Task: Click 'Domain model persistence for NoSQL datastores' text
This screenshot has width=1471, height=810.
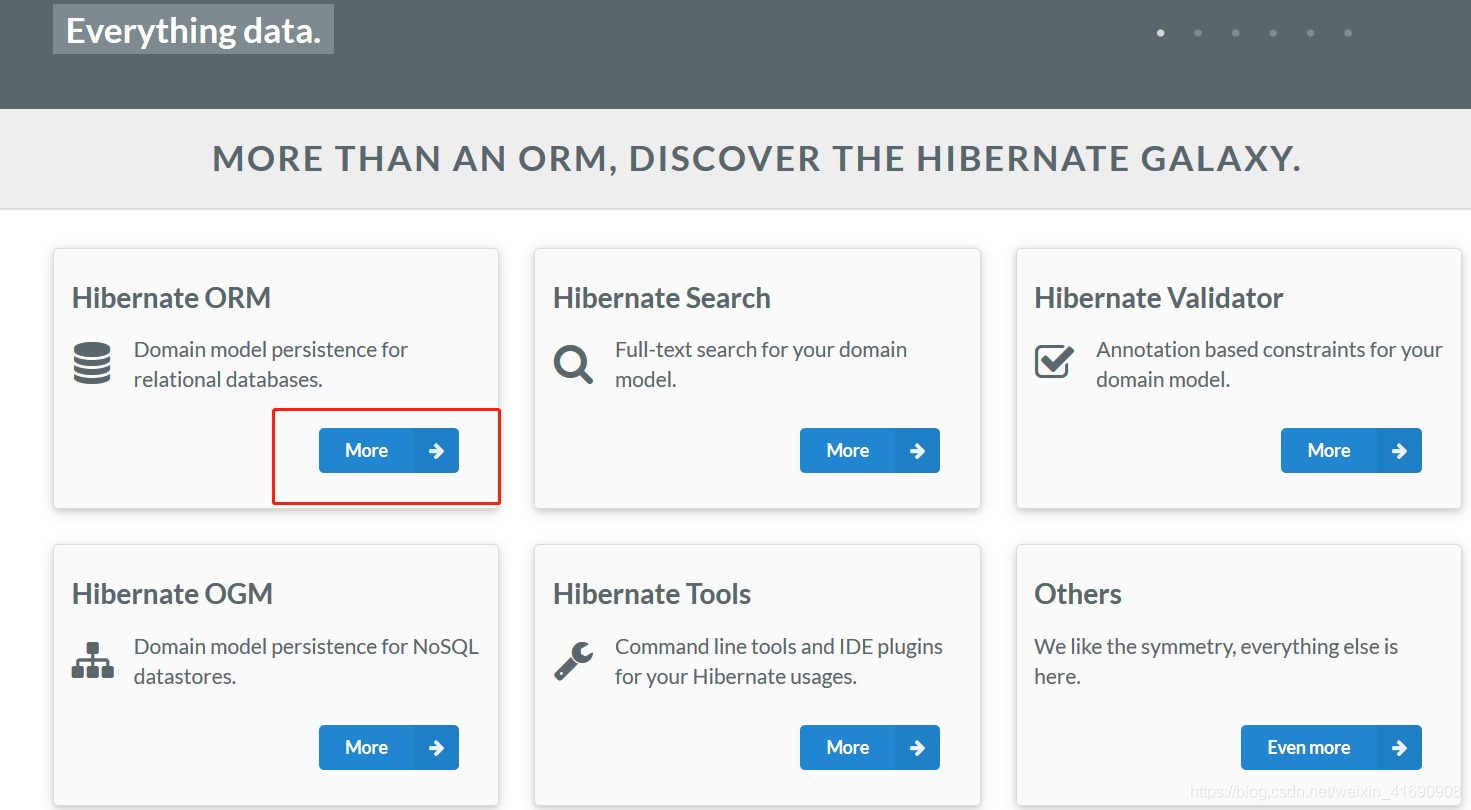Action: (x=306, y=661)
